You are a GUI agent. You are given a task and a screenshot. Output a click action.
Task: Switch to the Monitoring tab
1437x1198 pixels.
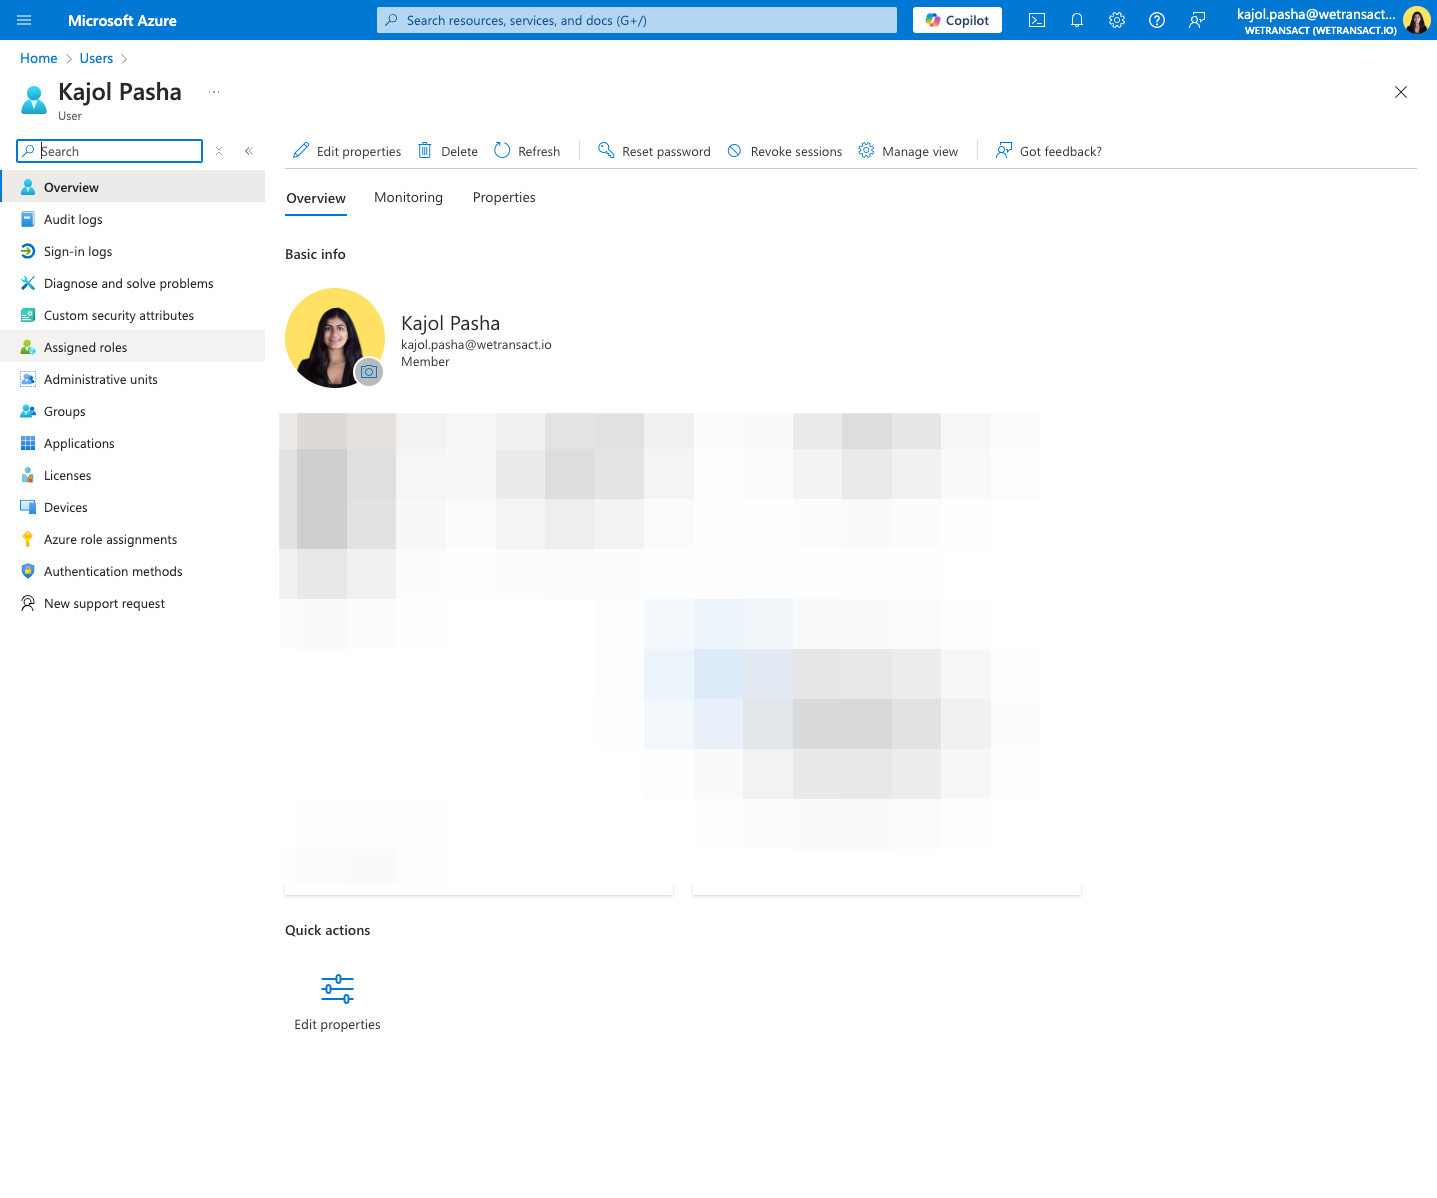(x=408, y=198)
